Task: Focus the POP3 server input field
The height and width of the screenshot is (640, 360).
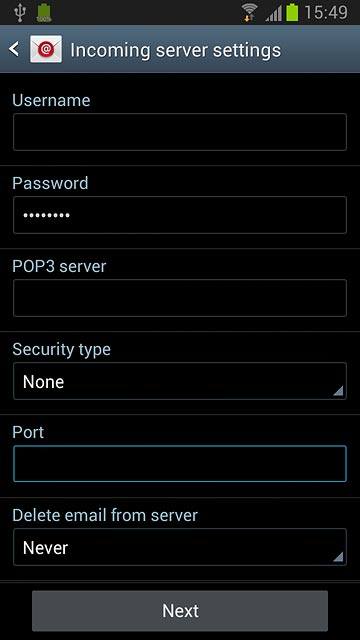Action: point(180,298)
